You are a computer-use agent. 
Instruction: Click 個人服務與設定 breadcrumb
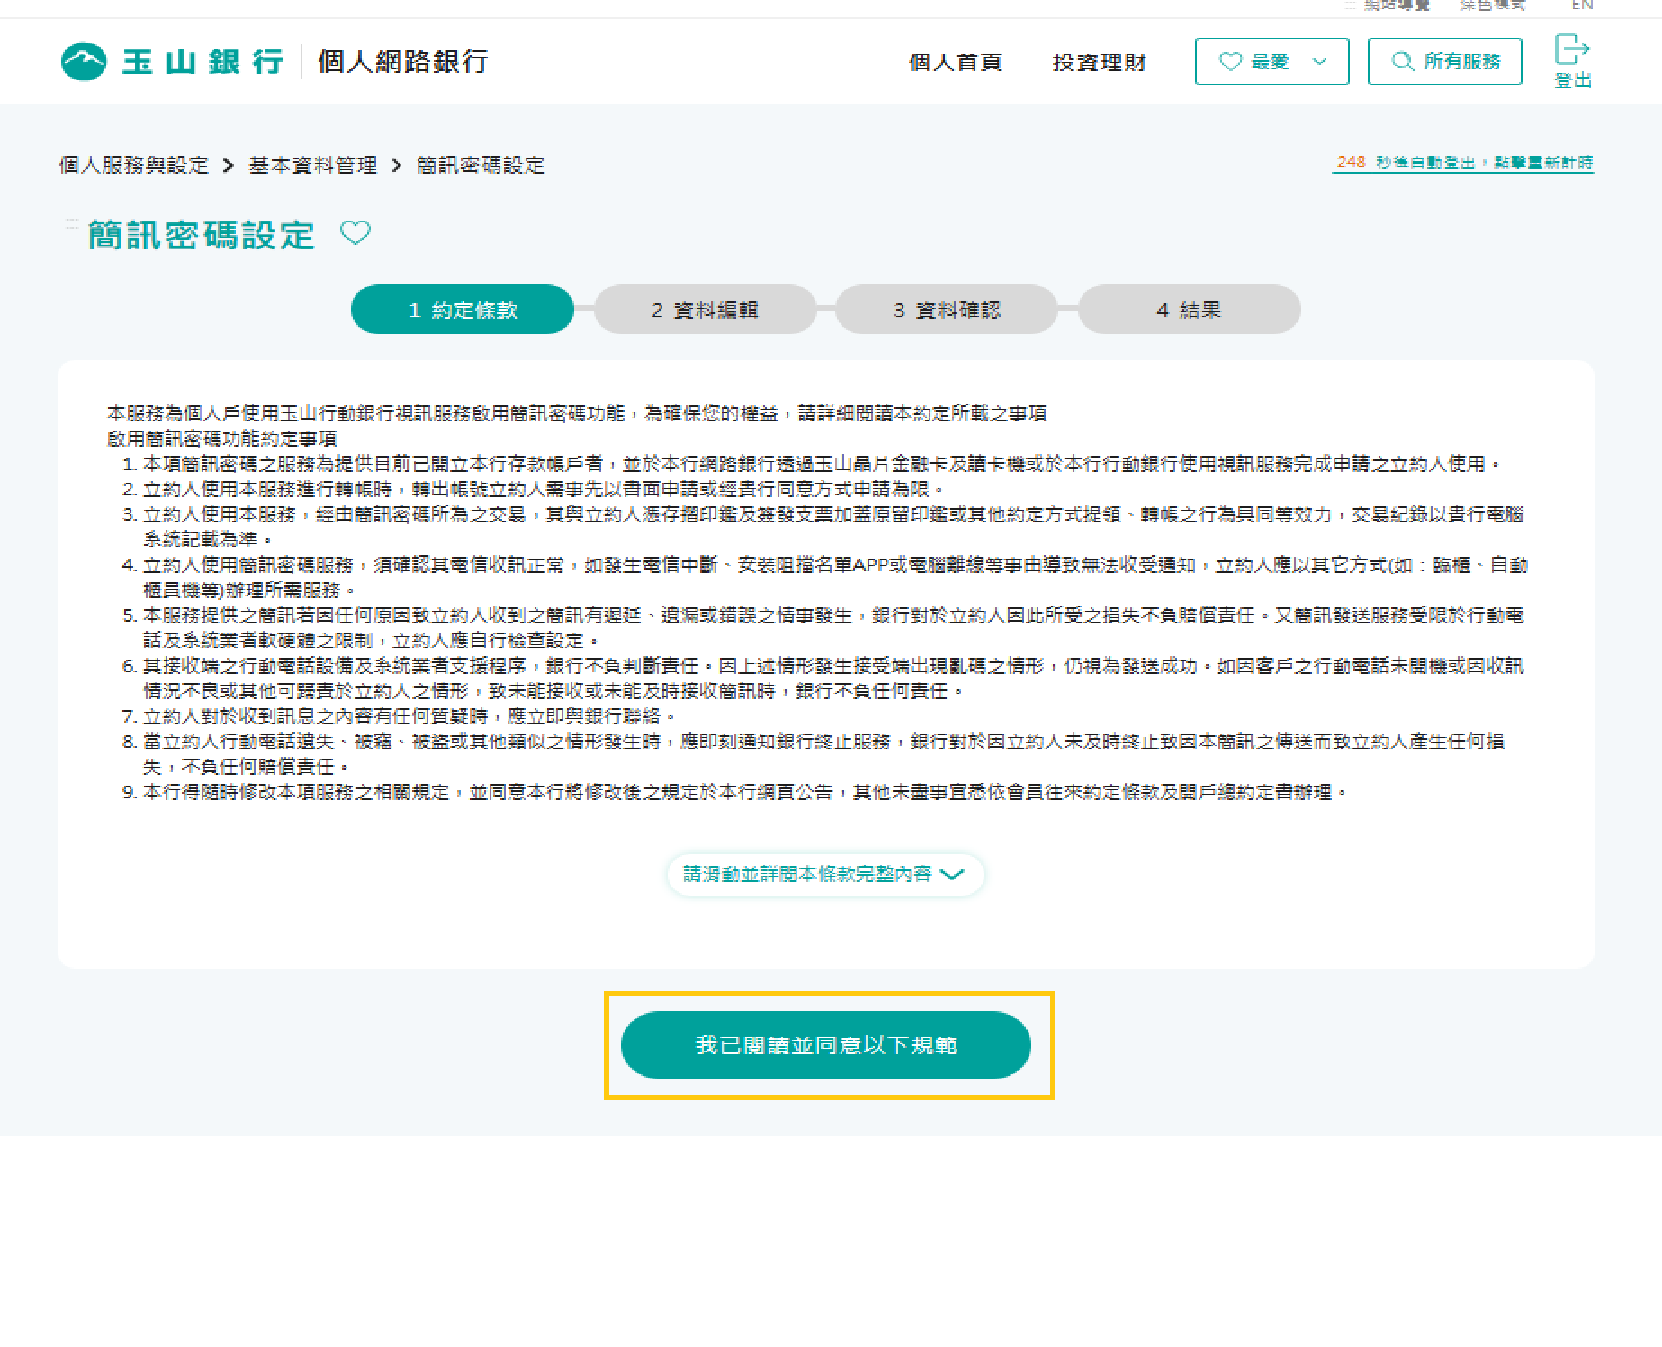(134, 165)
